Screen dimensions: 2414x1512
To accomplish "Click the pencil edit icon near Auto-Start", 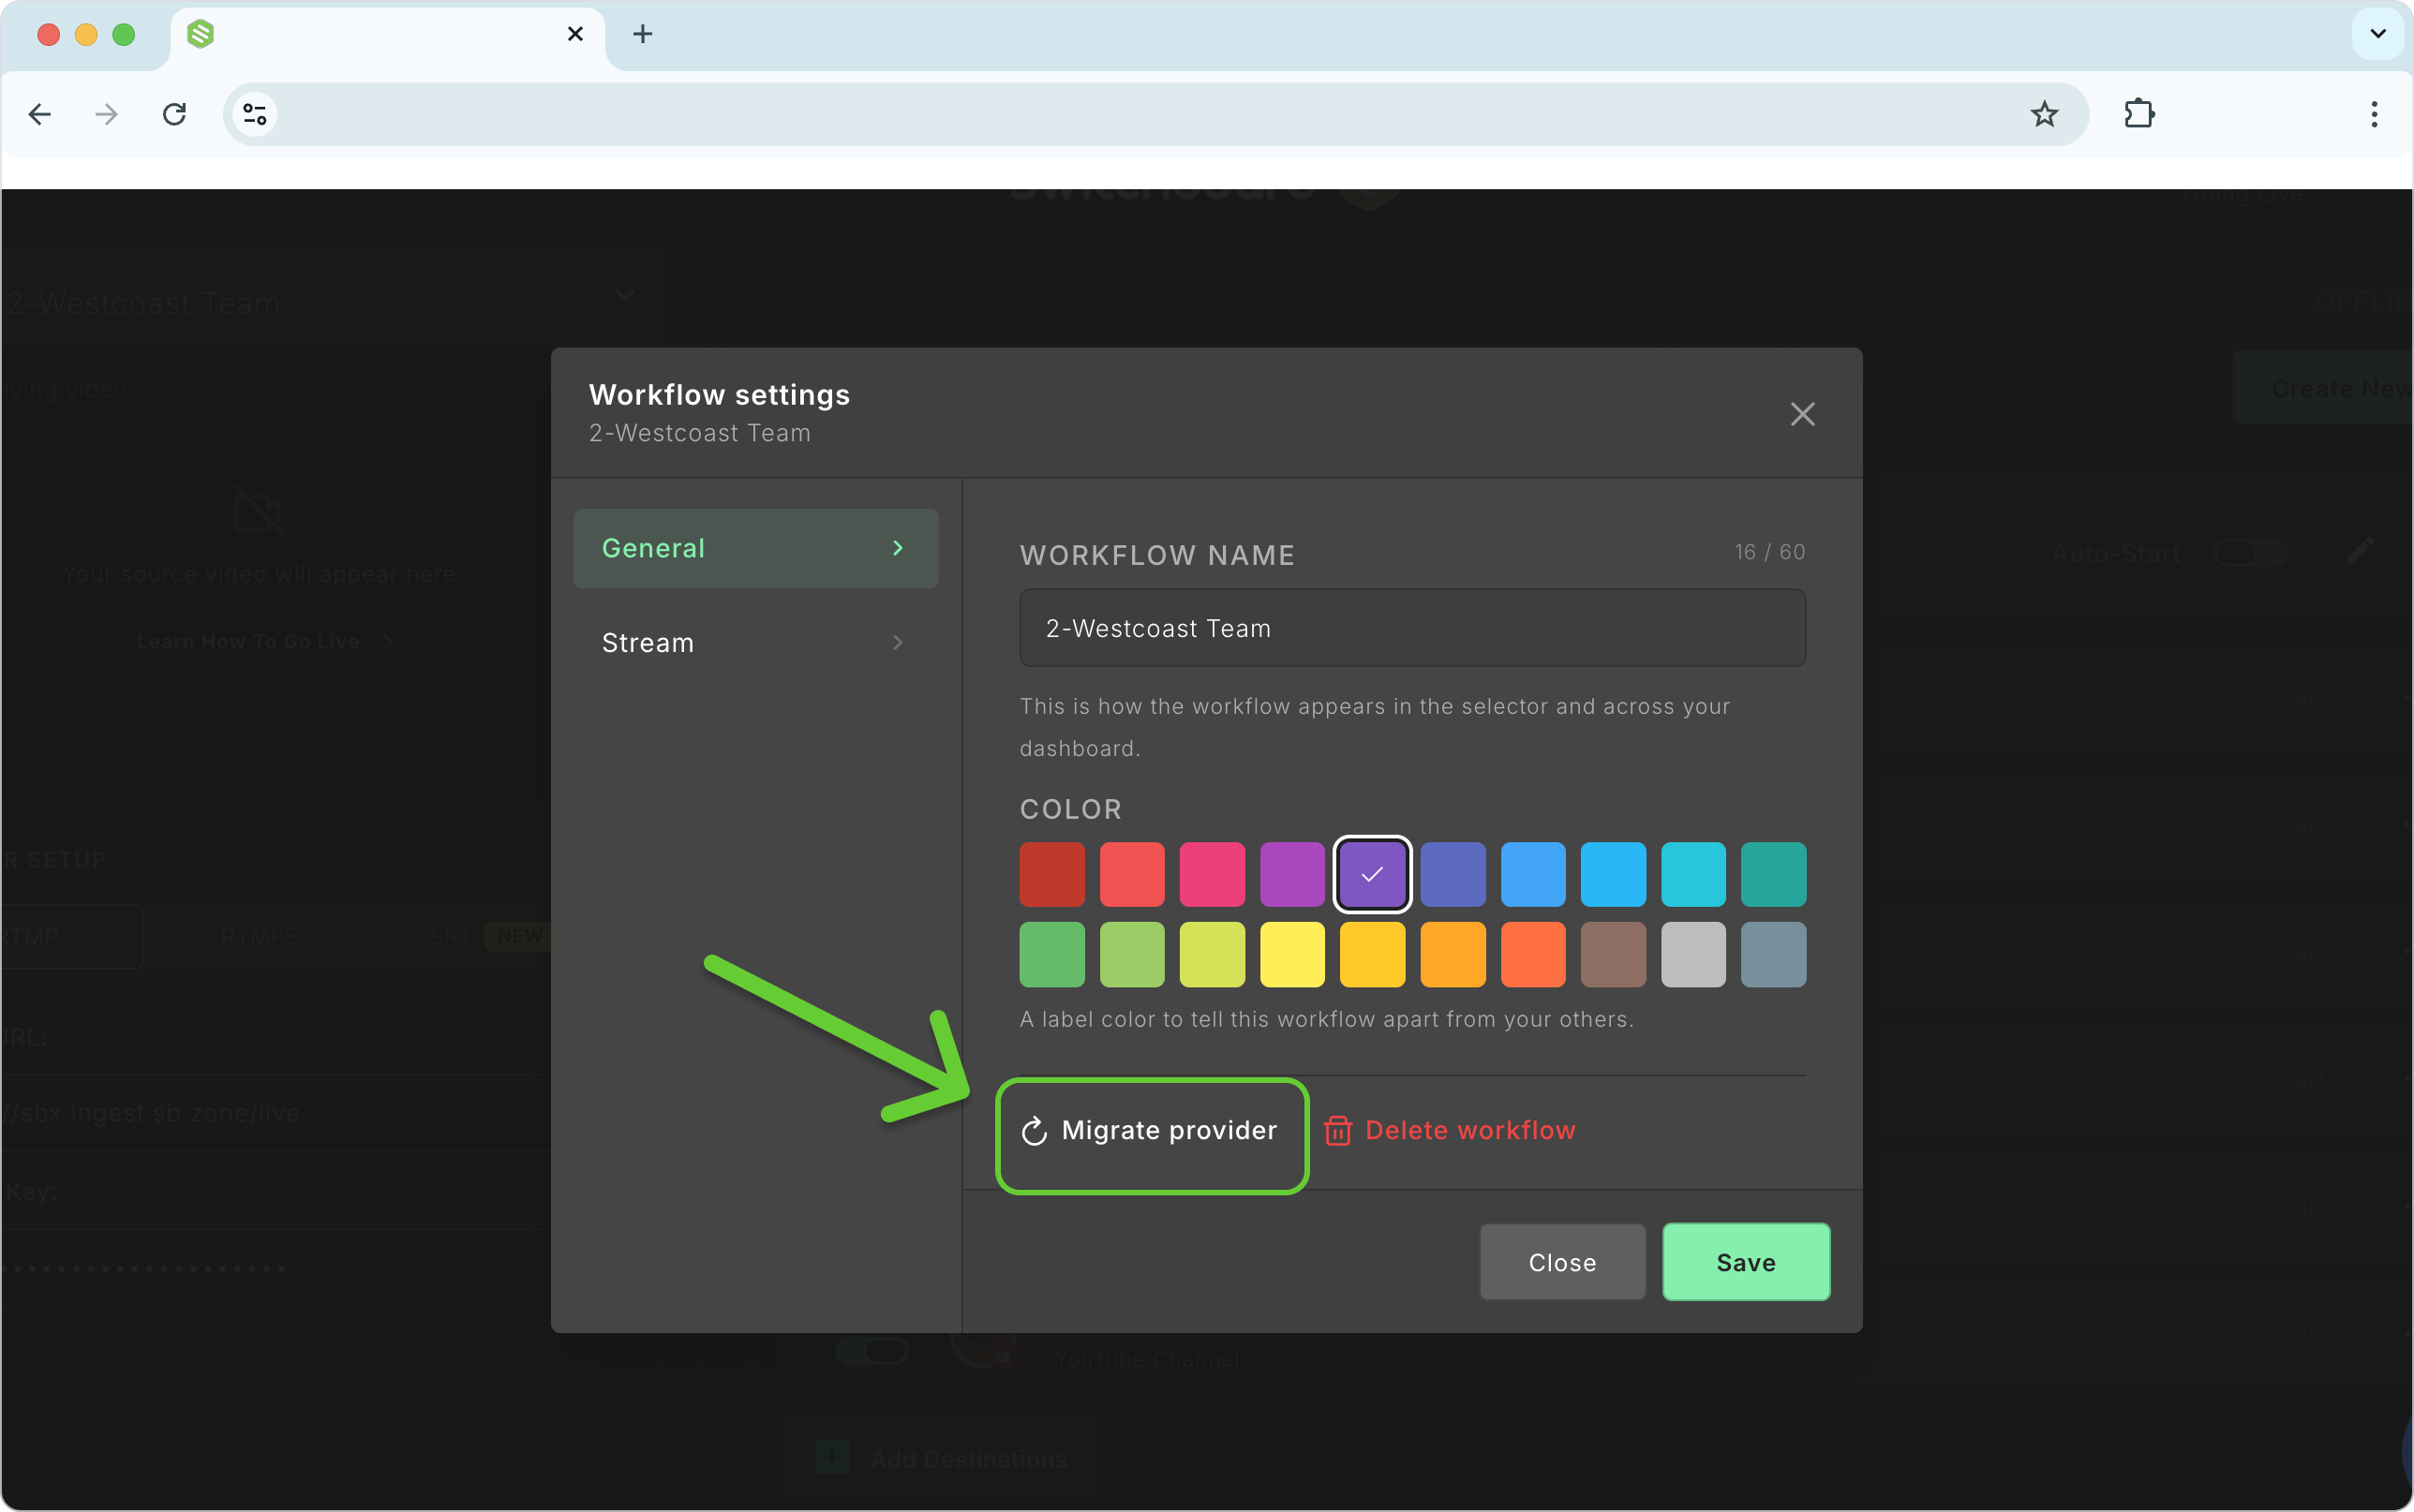I will click(x=2359, y=551).
